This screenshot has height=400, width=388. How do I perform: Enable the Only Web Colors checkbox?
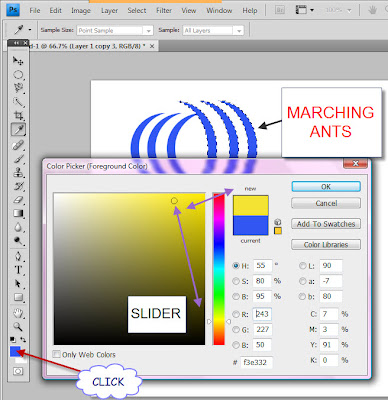[57, 354]
